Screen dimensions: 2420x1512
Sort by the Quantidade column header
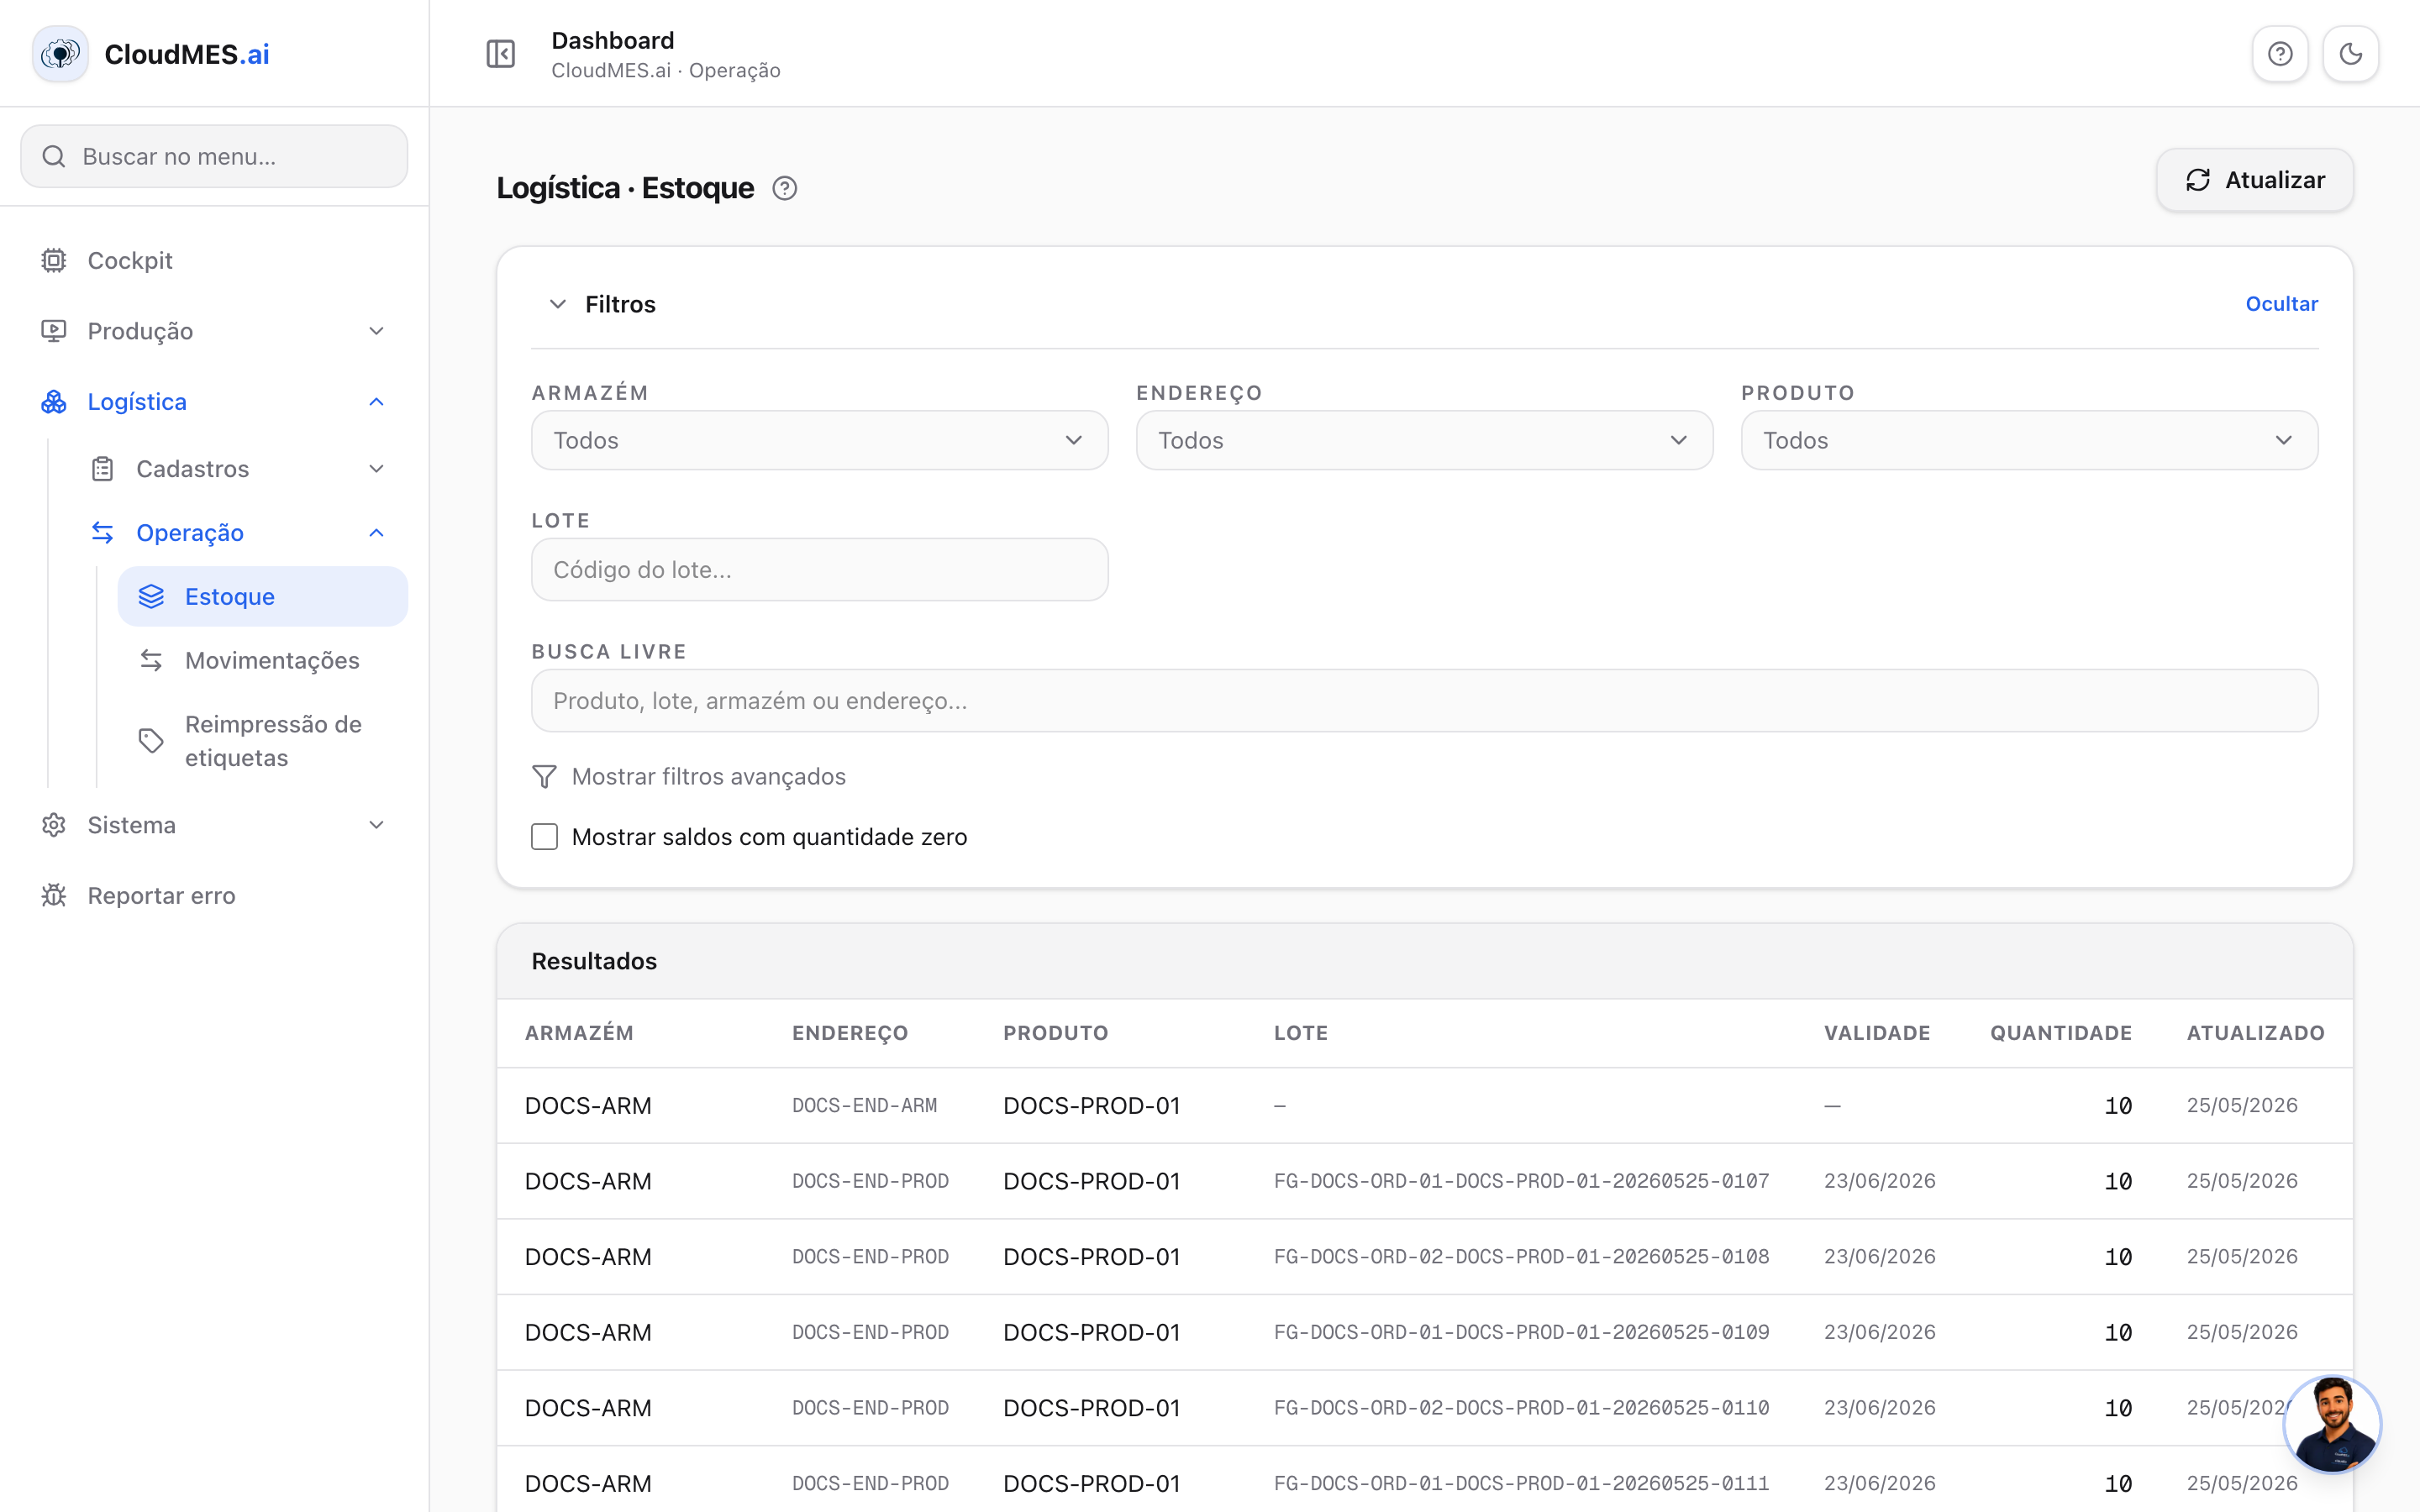pos(2060,1033)
